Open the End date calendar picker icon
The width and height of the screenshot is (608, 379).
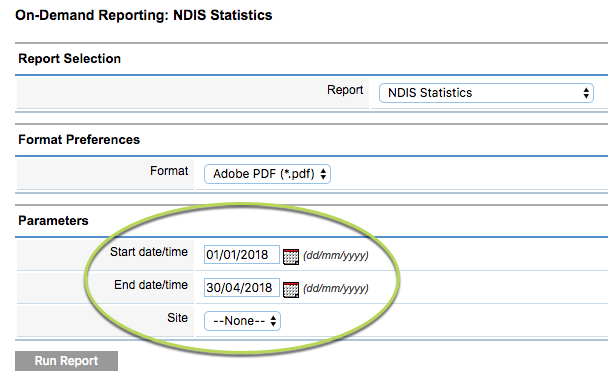pyautogui.click(x=291, y=289)
